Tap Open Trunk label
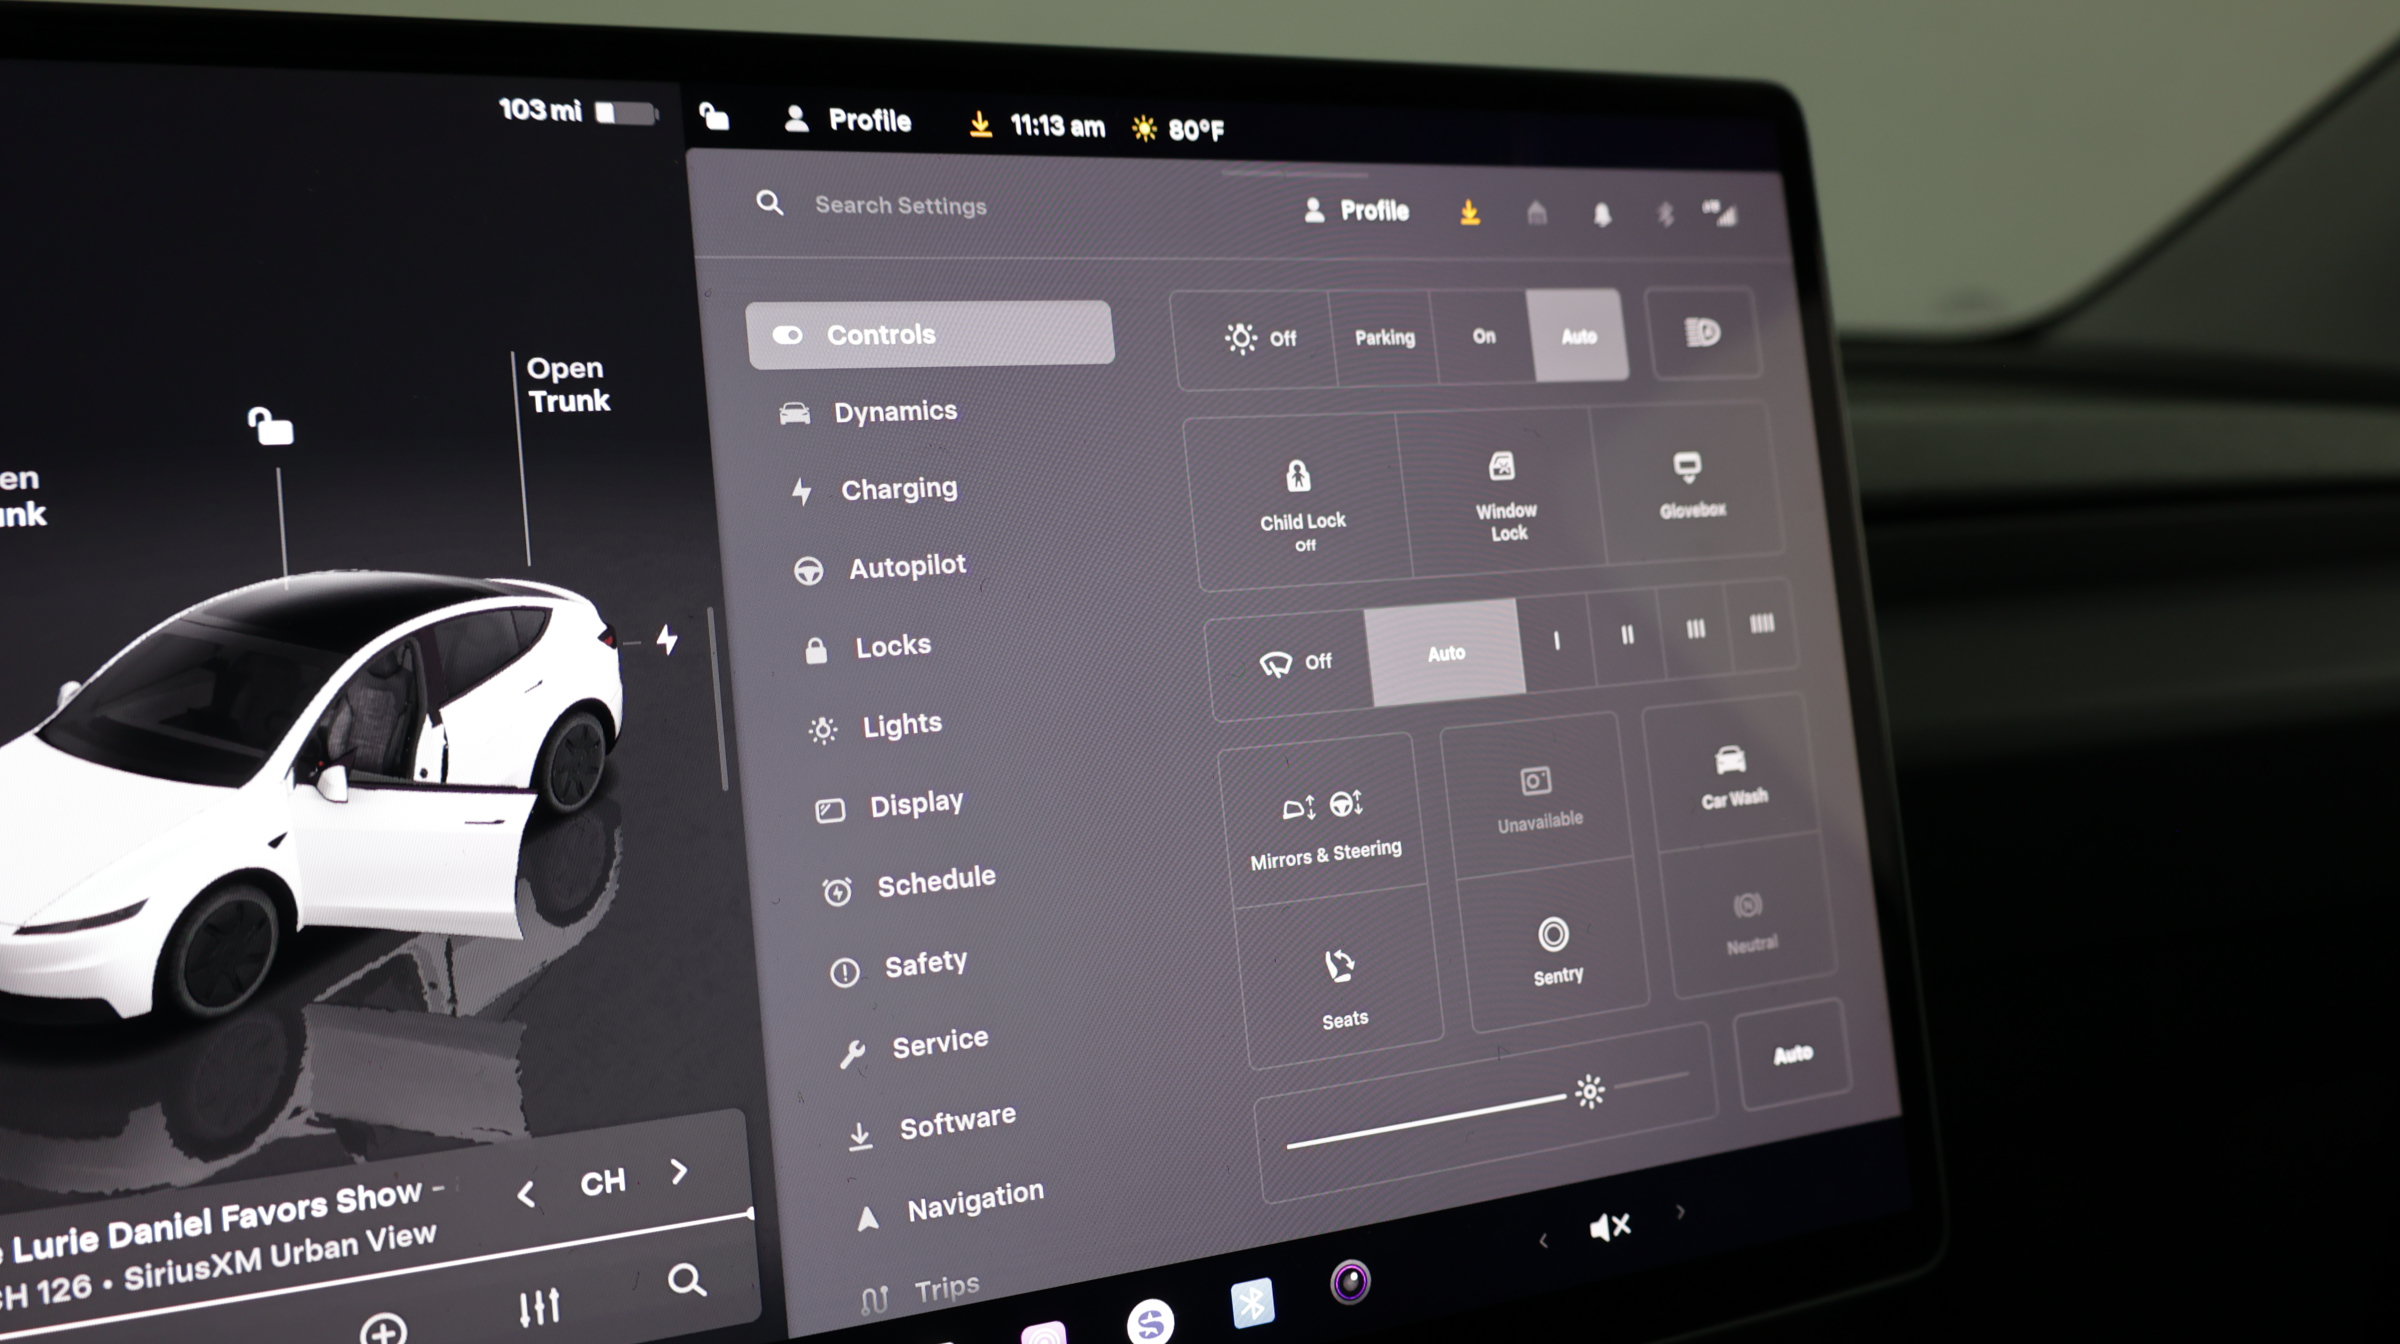2400x1344 pixels. [x=567, y=384]
